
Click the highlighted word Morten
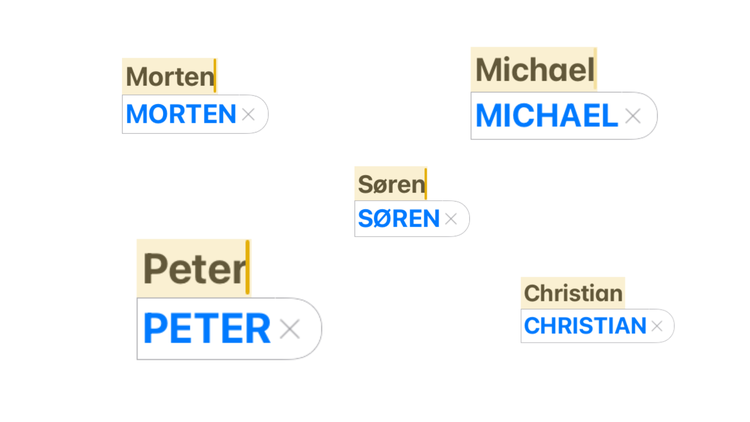(x=170, y=77)
